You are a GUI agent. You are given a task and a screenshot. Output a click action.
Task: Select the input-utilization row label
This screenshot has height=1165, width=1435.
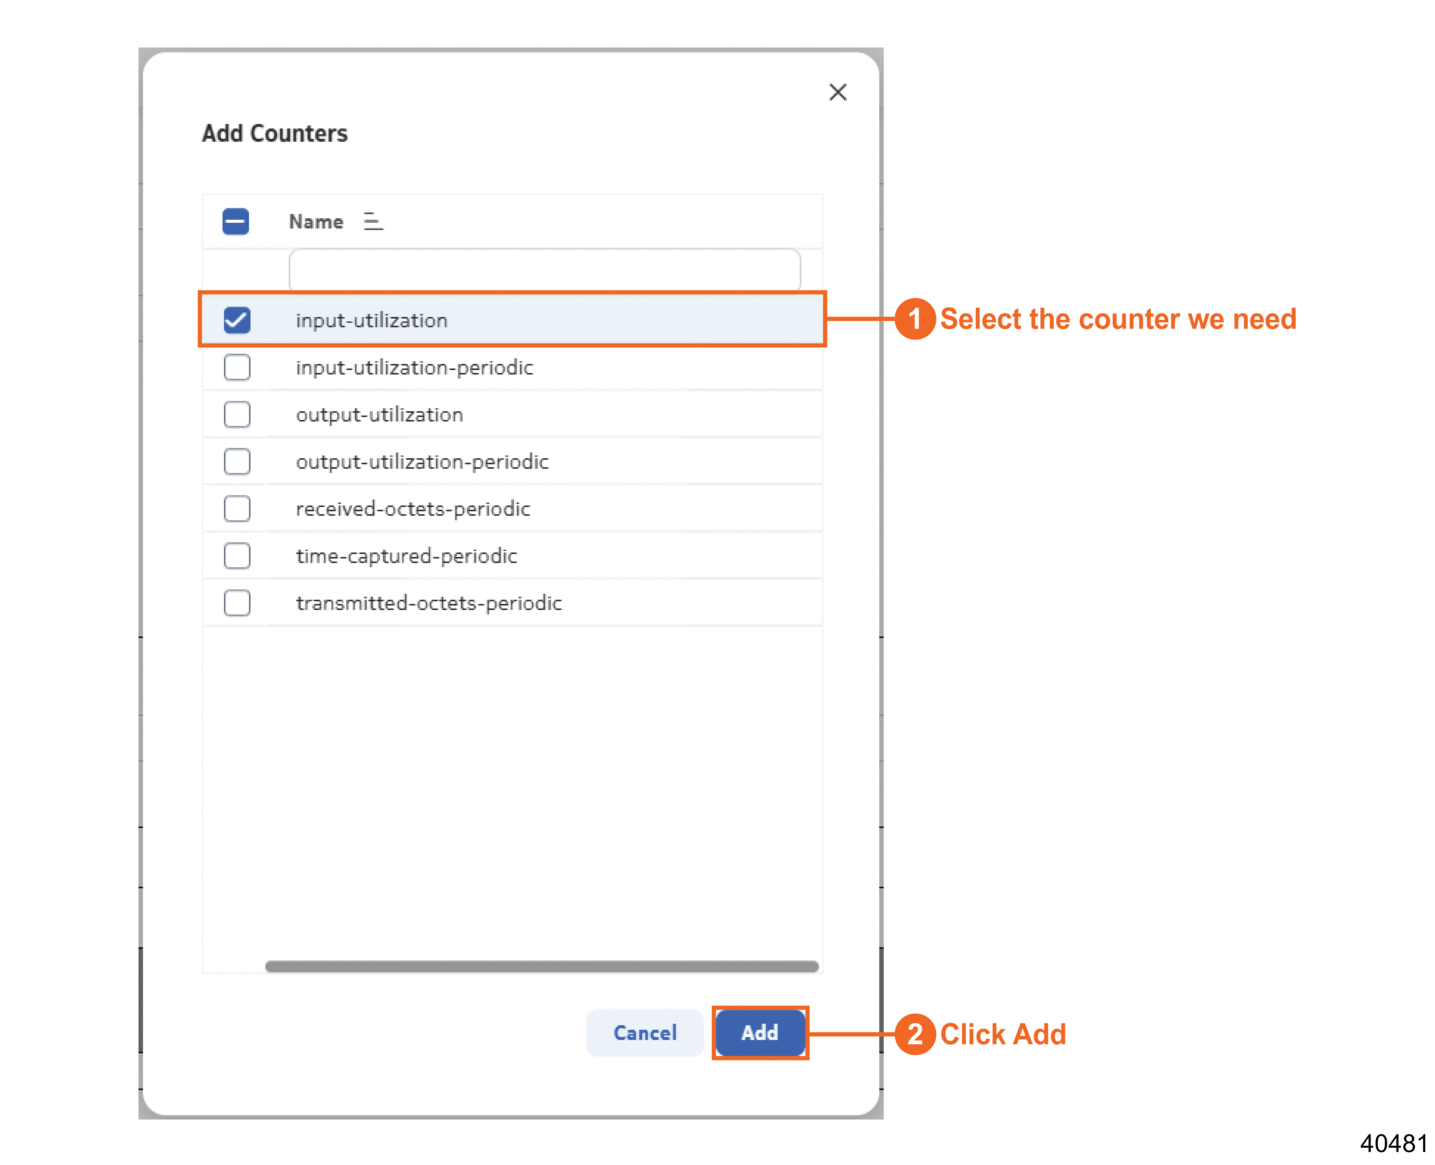pos(371,320)
